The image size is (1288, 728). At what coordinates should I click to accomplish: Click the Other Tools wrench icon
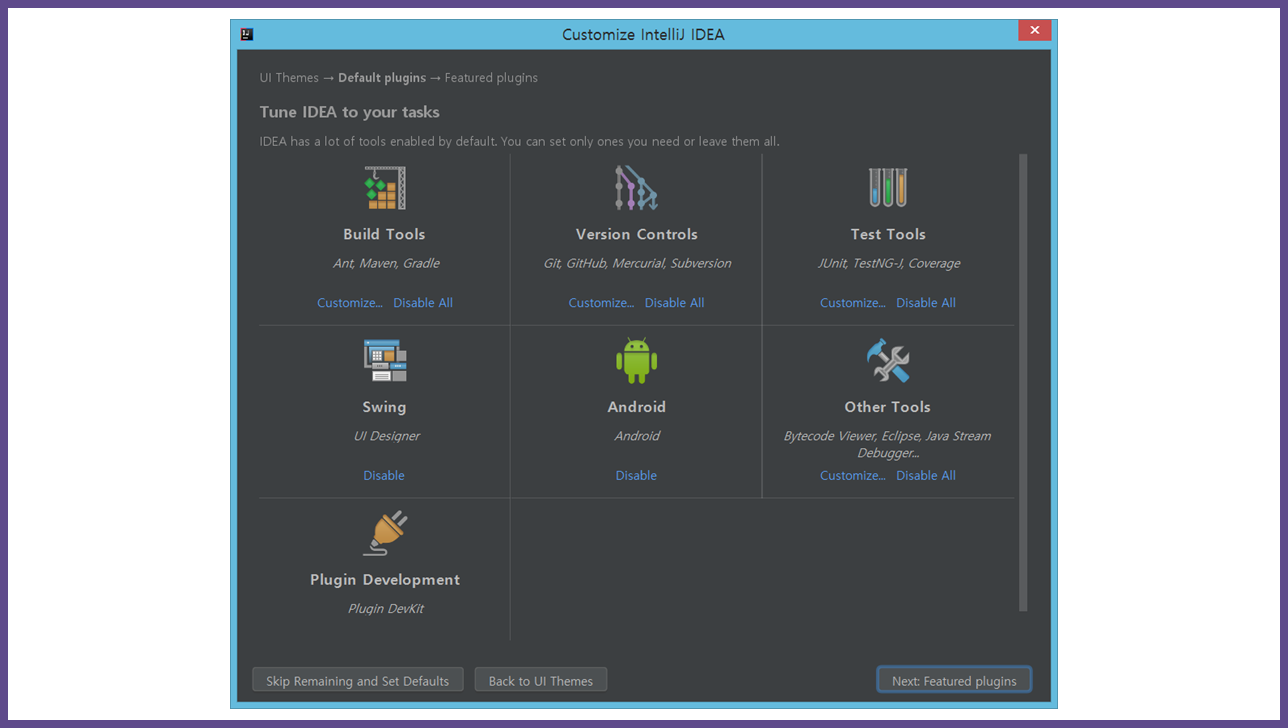pos(888,360)
